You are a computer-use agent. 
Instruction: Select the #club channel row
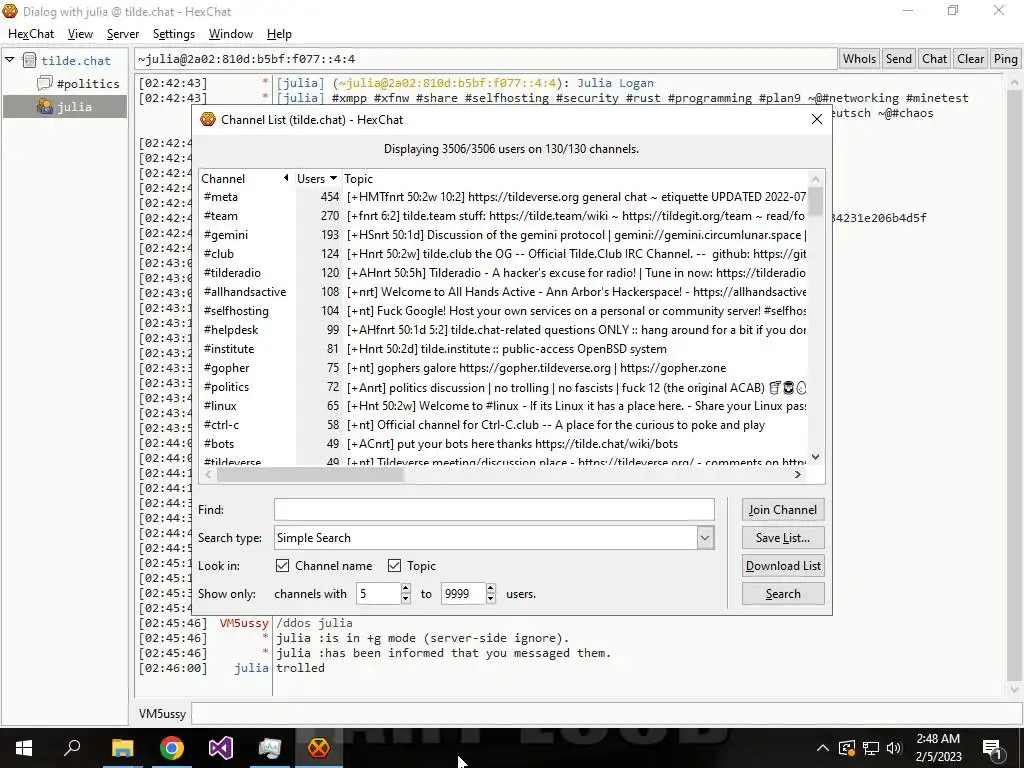tap(504, 253)
